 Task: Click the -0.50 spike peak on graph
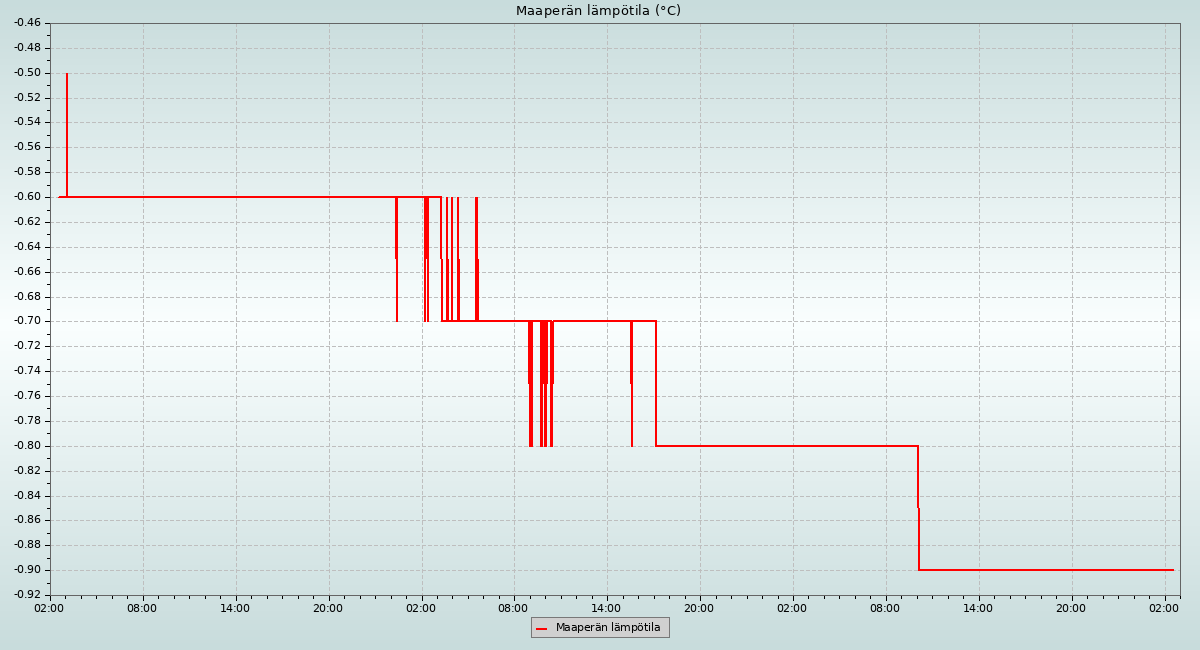tap(67, 75)
